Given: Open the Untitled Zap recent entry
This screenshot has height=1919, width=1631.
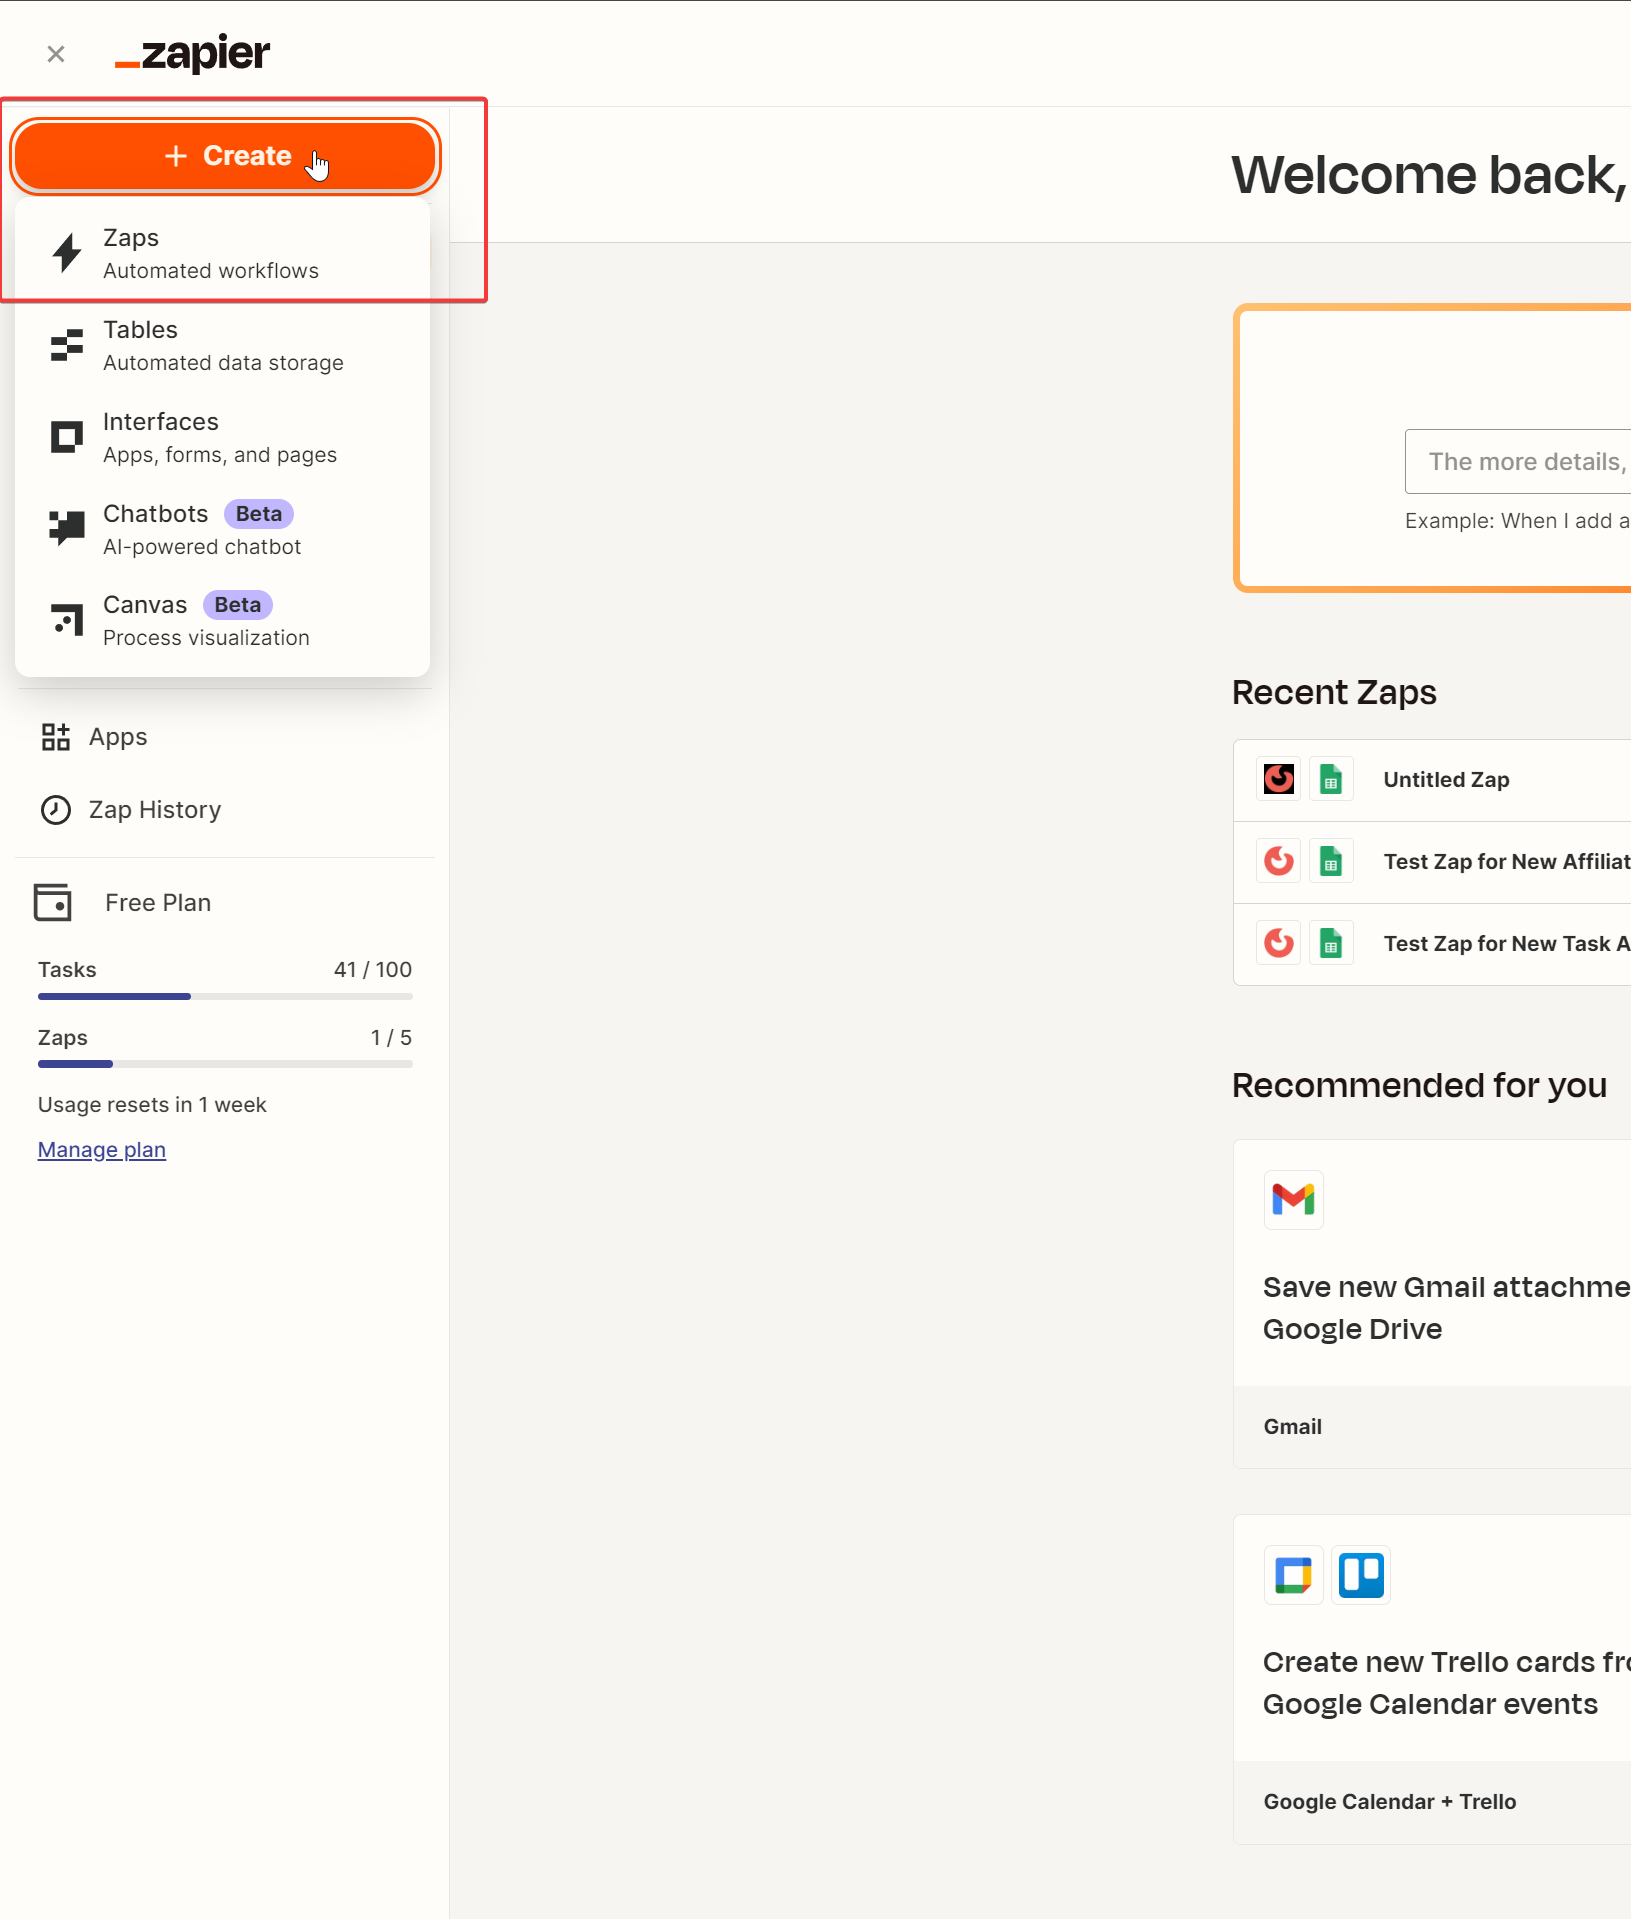Looking at the screenshot, I should (1446, 779).
